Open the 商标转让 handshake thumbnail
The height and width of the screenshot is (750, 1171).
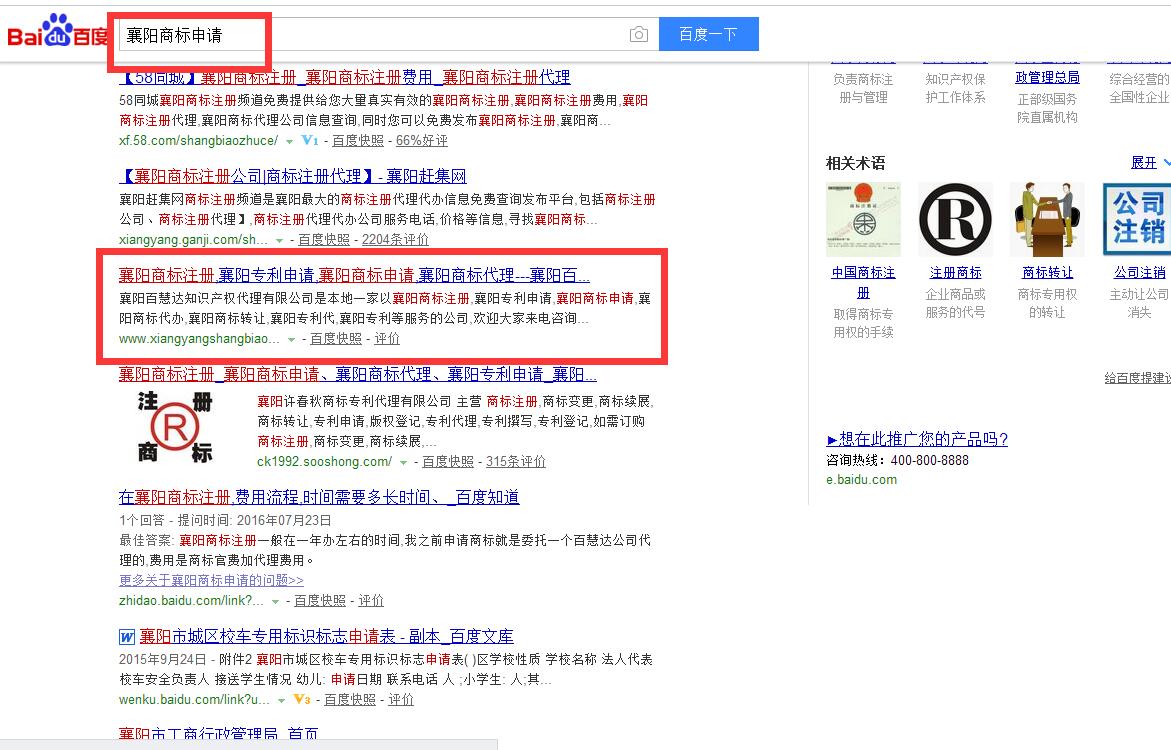[1047, 220]
